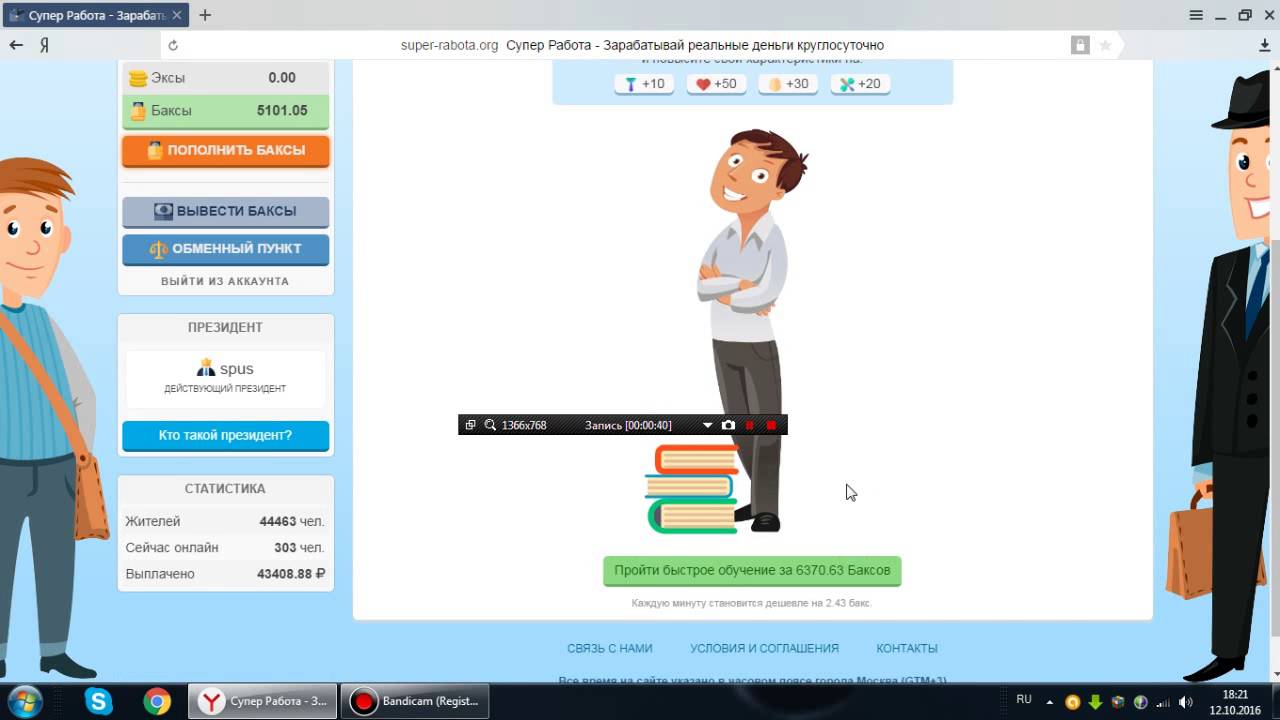Image resolution: width=1280 pixels, height=720 pixels.
Task: Select the "Супер Работа" browser tab
Action: tap(95, 15)
